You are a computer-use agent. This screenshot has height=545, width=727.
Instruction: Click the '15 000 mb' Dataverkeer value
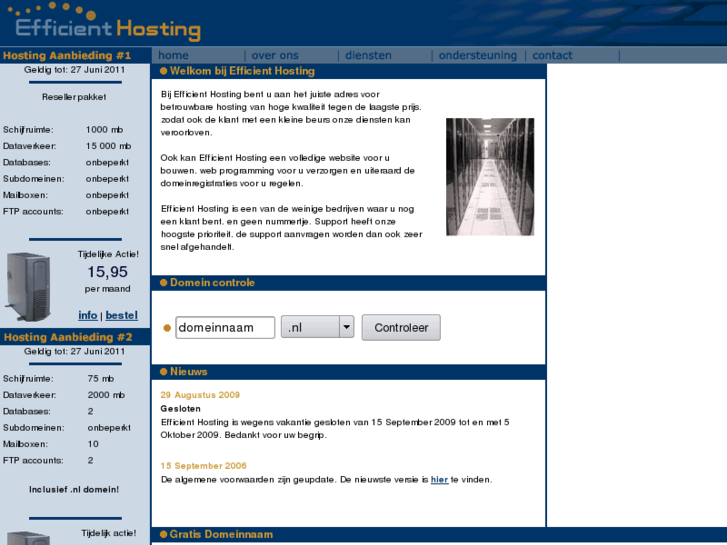108,146
